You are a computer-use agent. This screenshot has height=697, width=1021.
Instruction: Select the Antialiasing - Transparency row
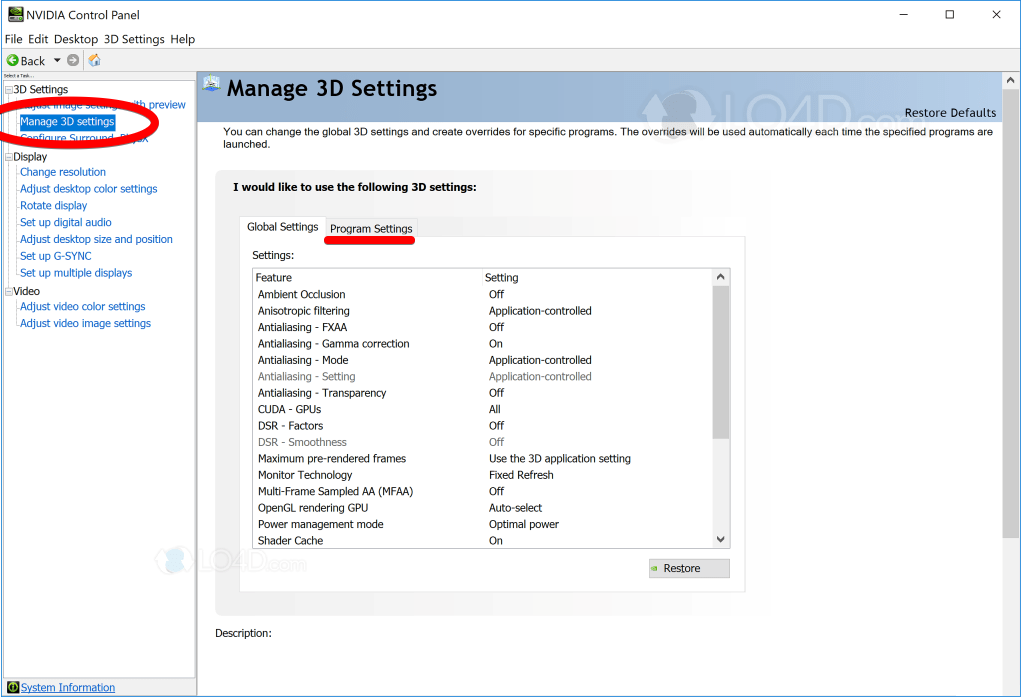tap(483, 393)
